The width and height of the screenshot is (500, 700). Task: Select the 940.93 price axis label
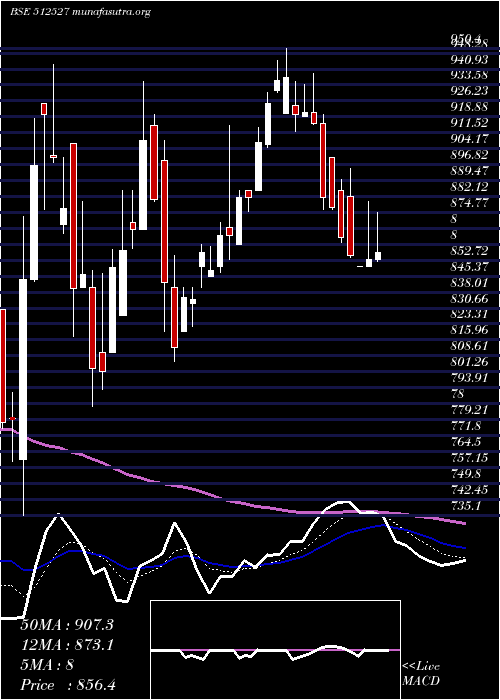pos(469,59)
